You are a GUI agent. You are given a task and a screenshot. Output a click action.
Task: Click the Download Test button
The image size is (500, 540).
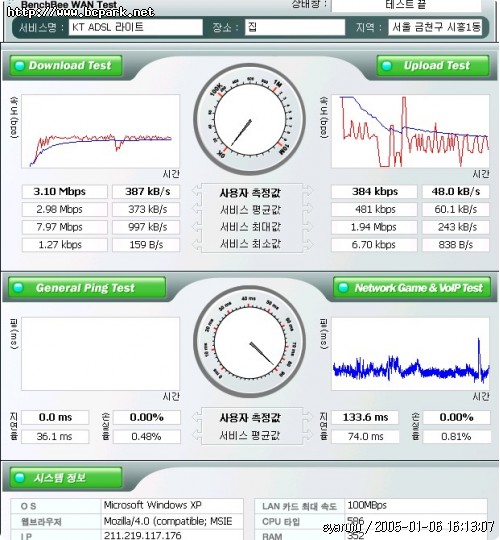tap(66, 65)
